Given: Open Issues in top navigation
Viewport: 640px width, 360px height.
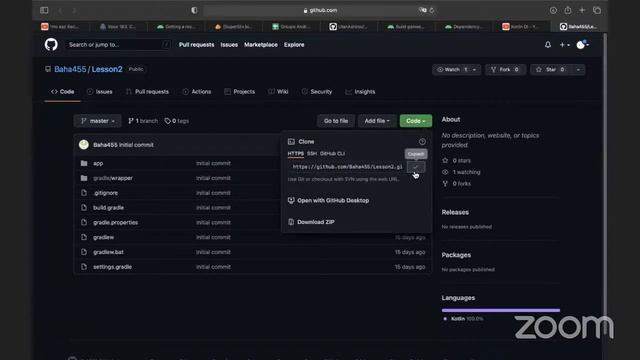Looking at the screenshot, I should (x=229, y=44).
